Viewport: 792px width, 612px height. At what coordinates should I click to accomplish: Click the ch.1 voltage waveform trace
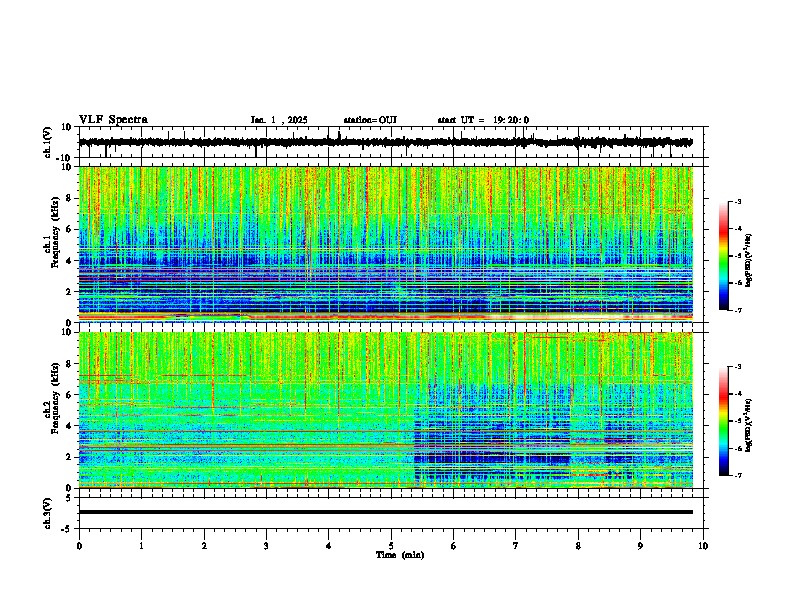385,142
